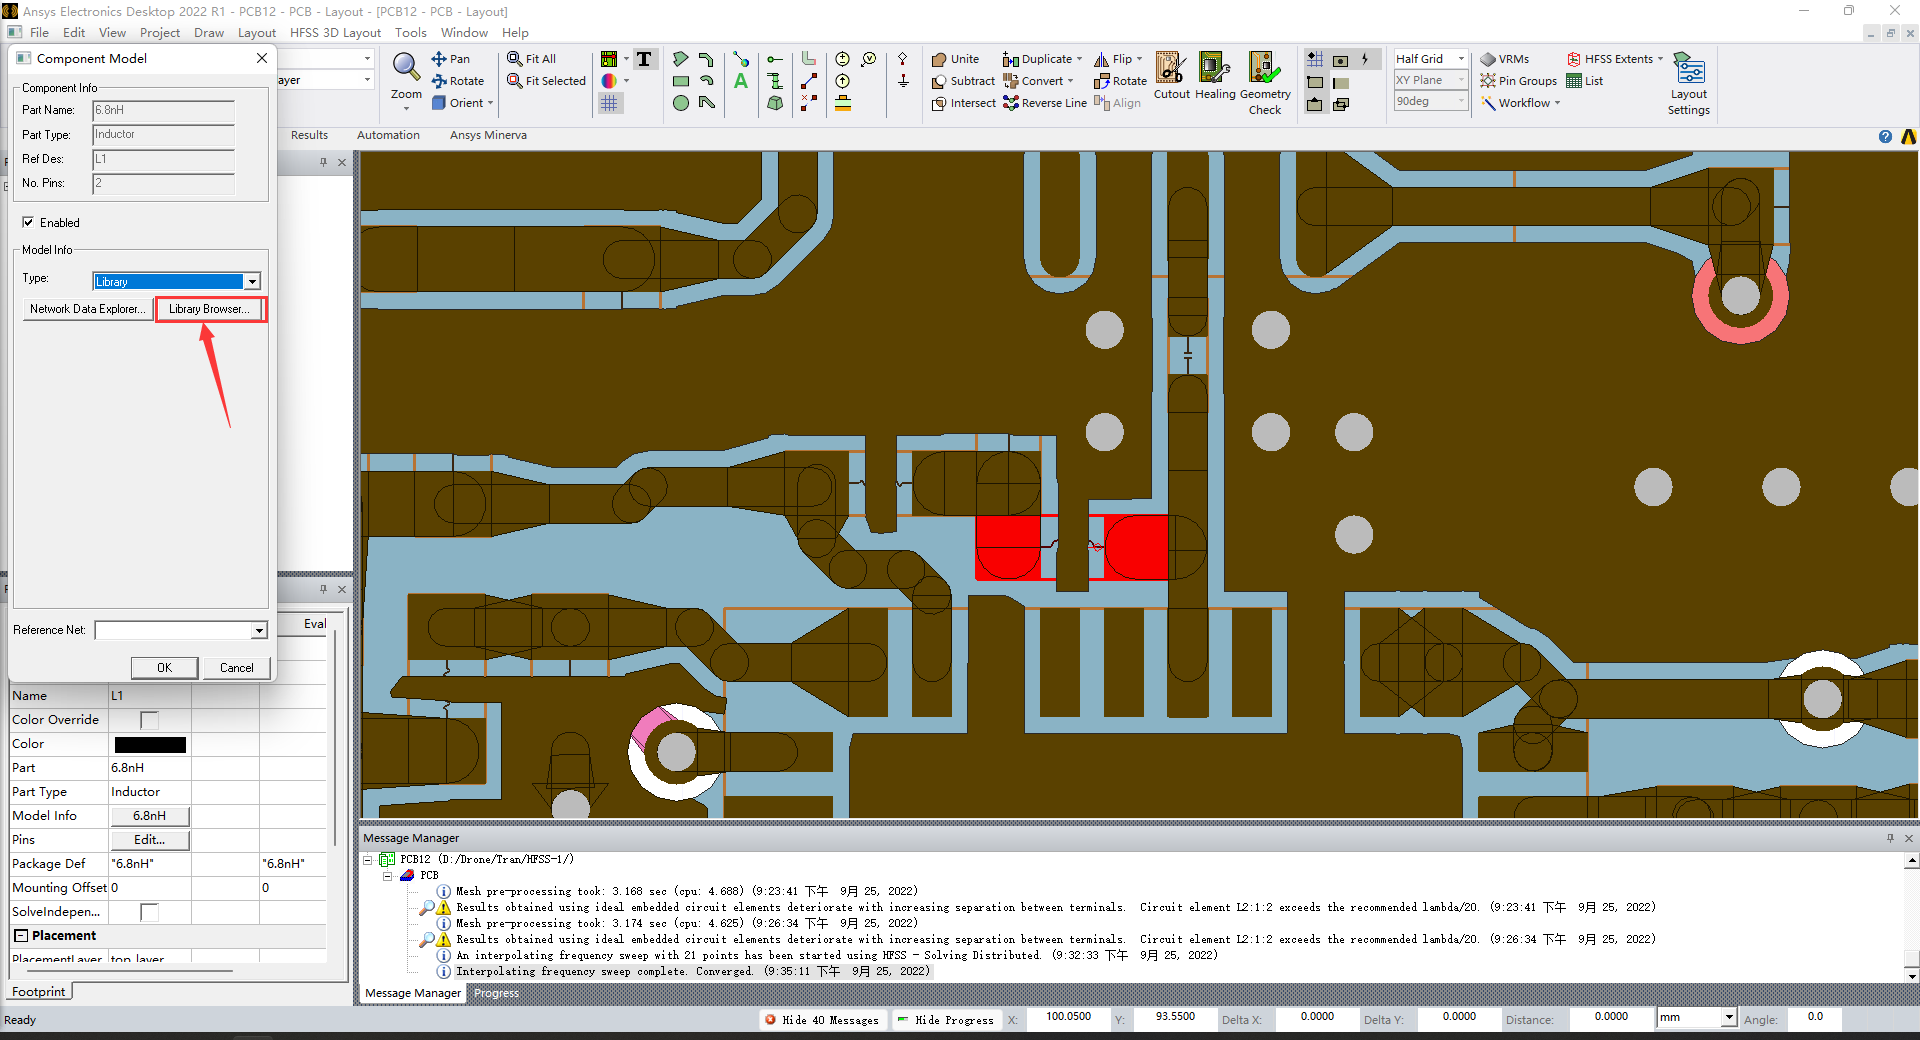1920x1040 pixels.
Task: Open Layout Settings
Action: (x=1689, y=84)
